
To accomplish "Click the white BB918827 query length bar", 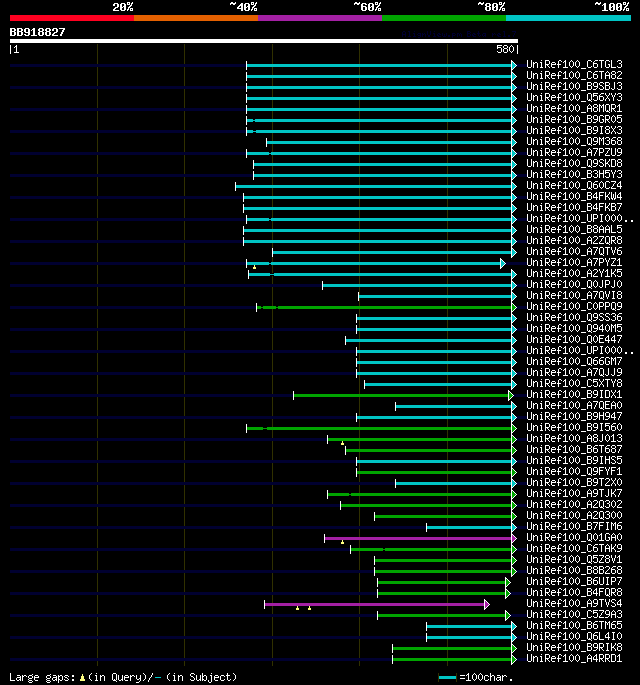I will tap(263, 41).
